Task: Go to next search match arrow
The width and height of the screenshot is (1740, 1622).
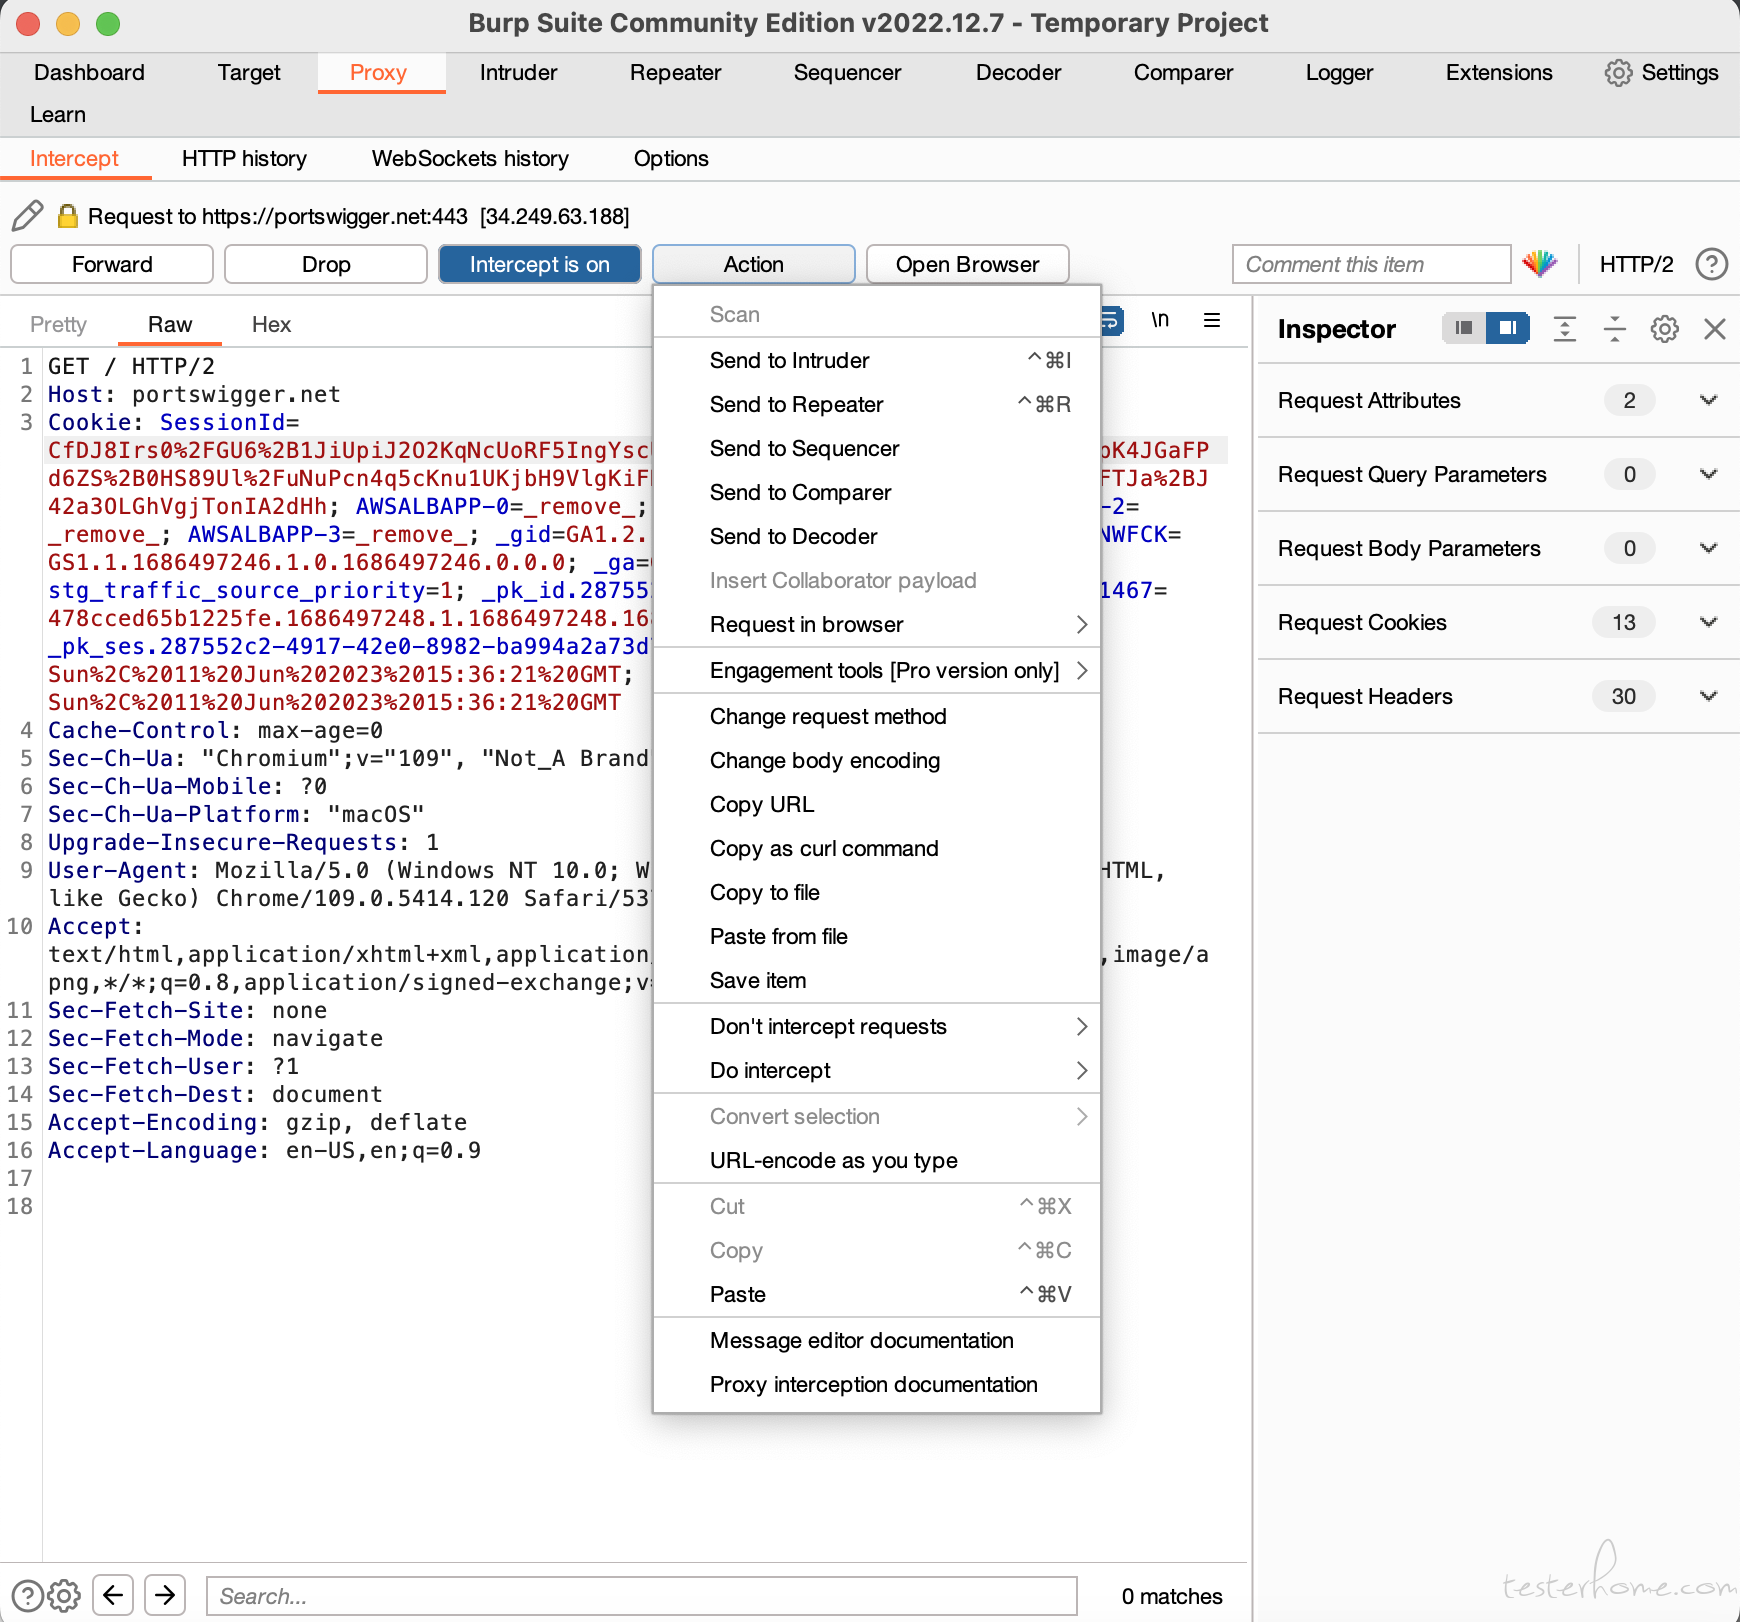Action: click(165, 1594)
